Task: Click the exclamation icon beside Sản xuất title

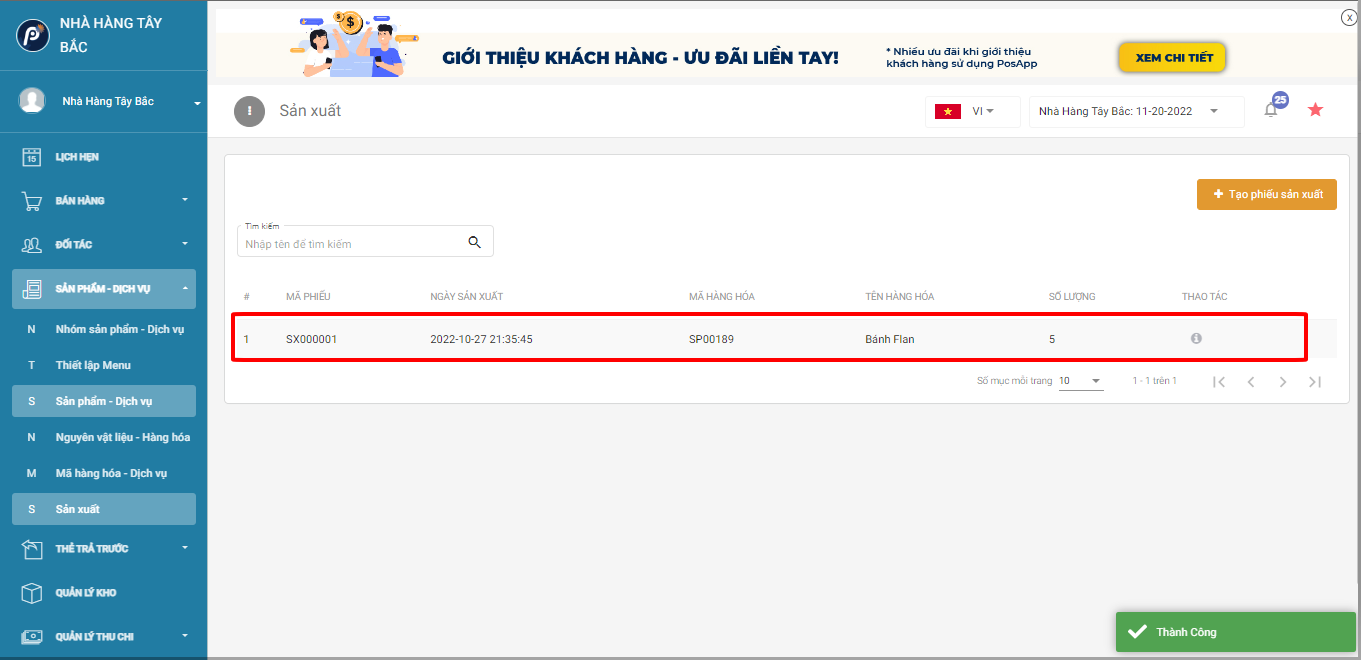Action: (249, 112)
